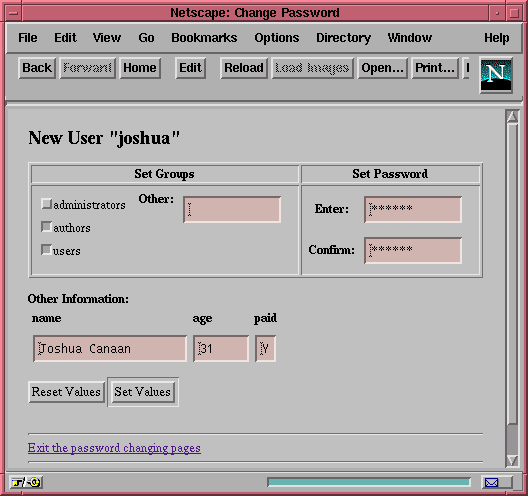Open the Directory menu
The height and width of the screenshot is (496, 528).
click(x=343, y=38)
